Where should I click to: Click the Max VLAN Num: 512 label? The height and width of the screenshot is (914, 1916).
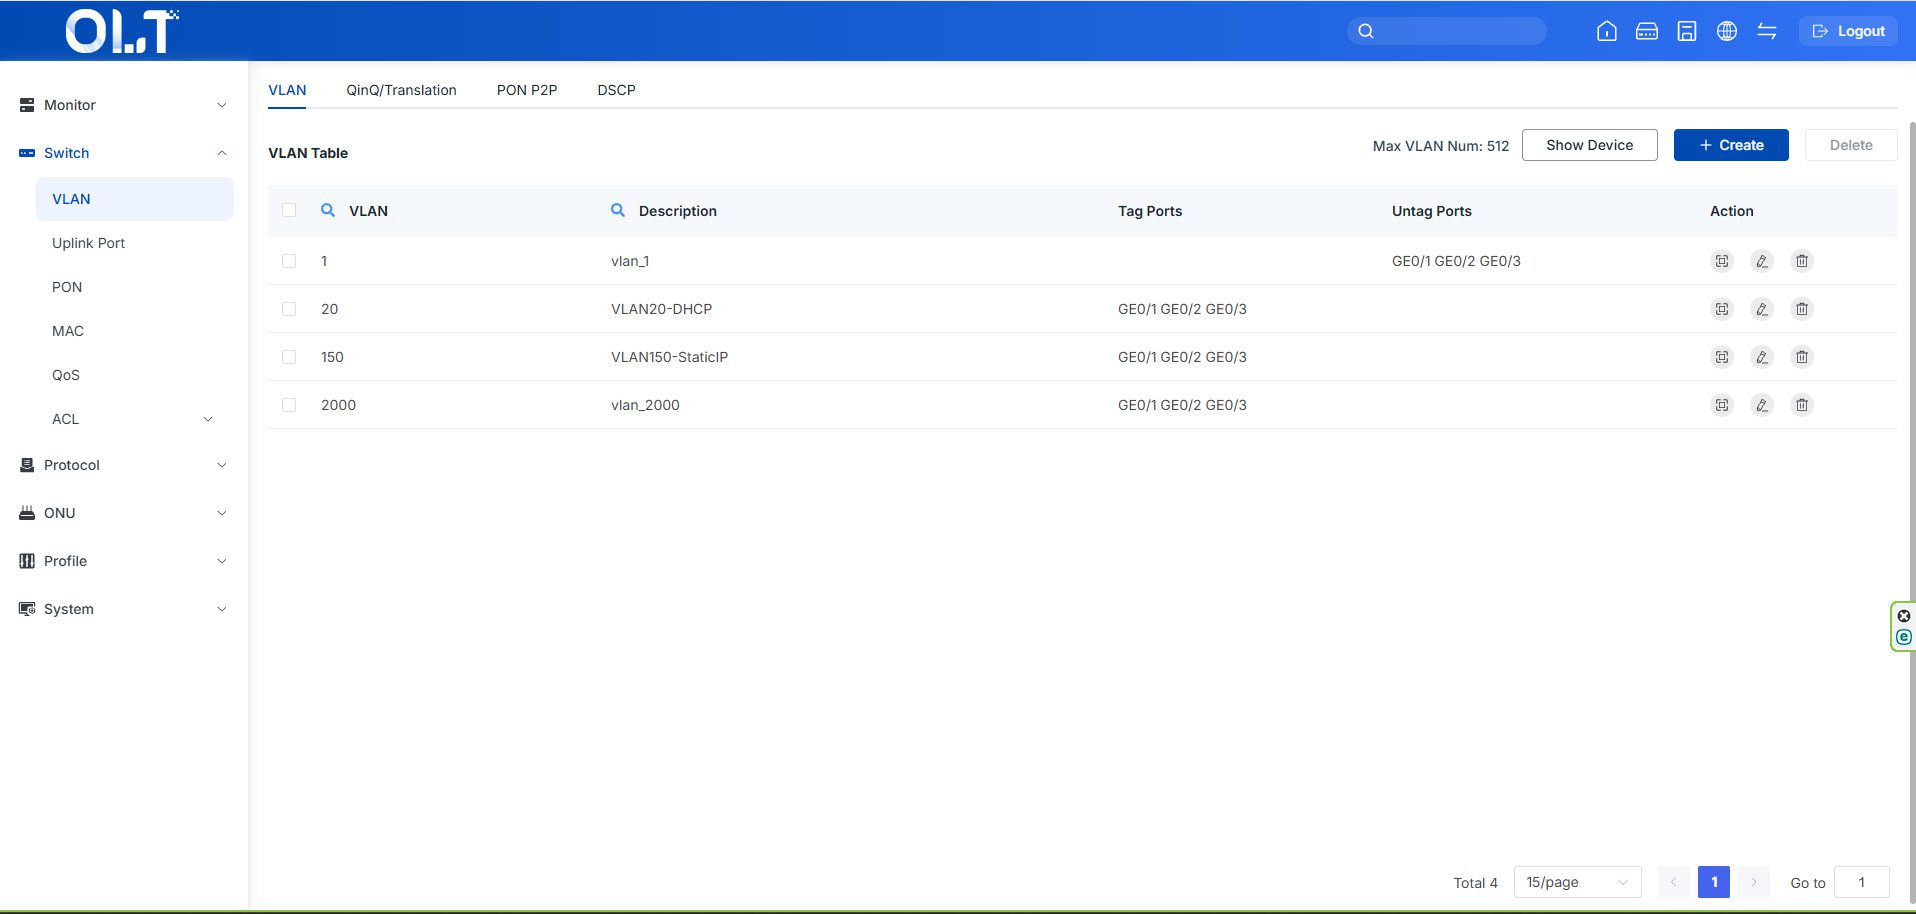tap(1441, 146)
